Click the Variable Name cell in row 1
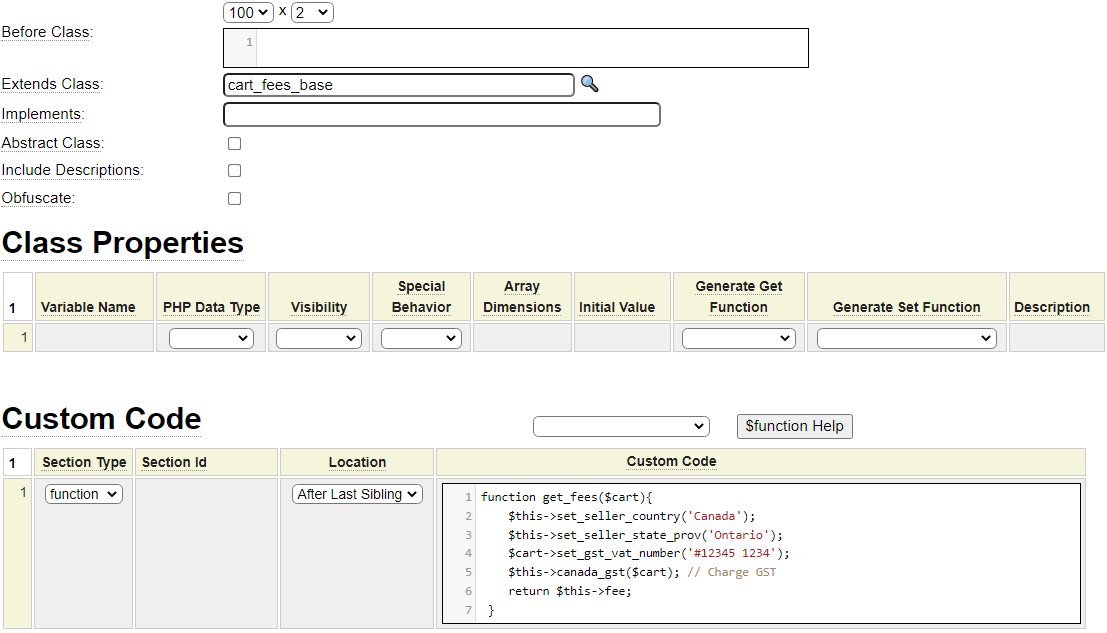Image resolution: width=1107 pixels, height=633 pixels. [x=94, y=338]
